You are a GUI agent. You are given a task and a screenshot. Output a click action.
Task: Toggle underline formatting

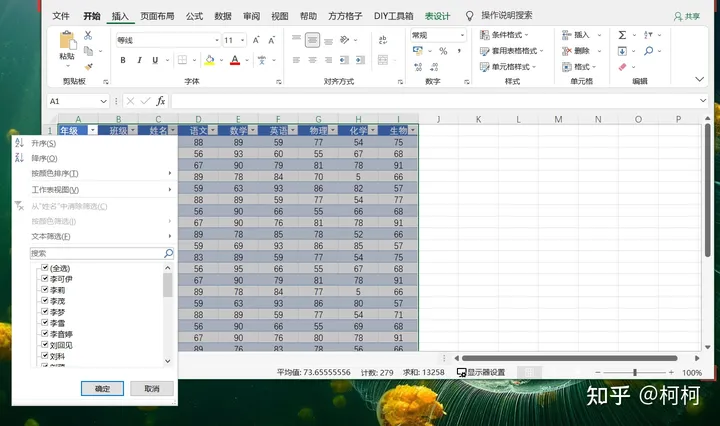[155, 60]
